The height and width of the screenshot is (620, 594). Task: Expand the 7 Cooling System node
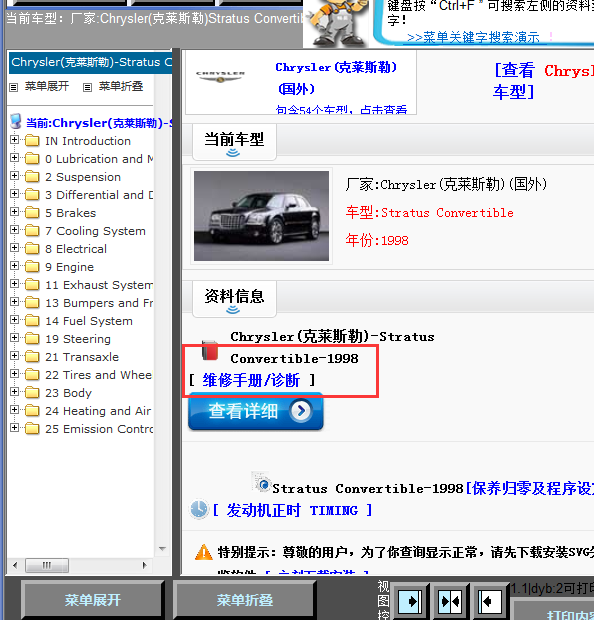click(x=14, y=230)
